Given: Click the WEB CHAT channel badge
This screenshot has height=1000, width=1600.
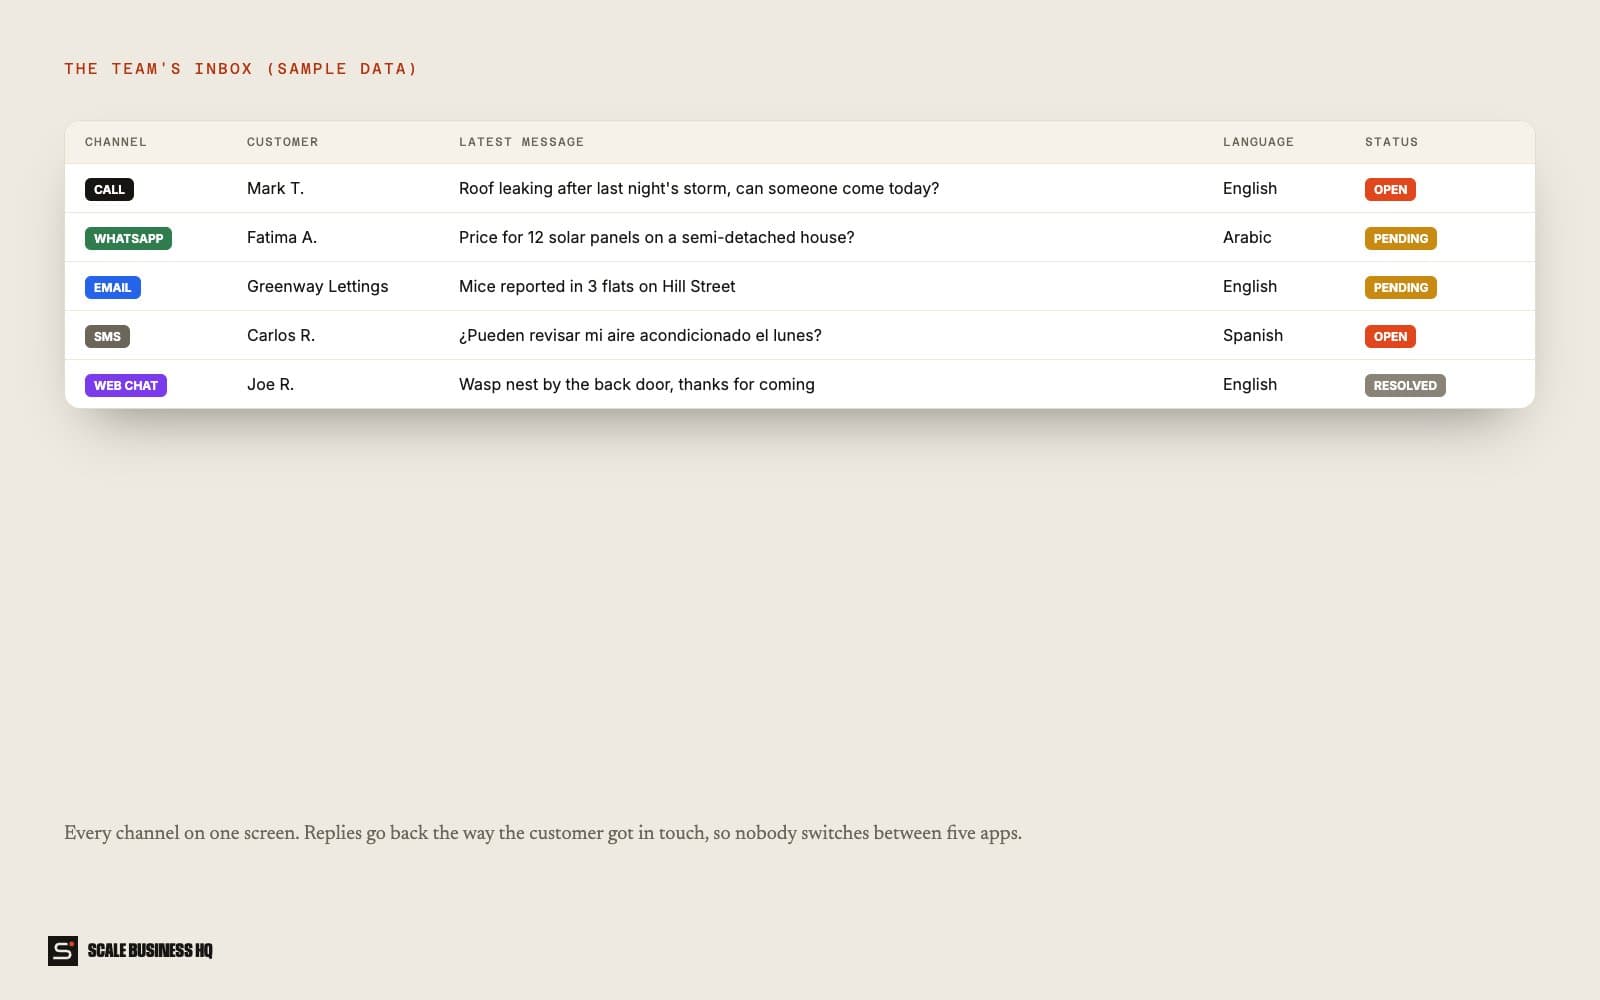Looking at the screenshot, I should coord(126,385).
